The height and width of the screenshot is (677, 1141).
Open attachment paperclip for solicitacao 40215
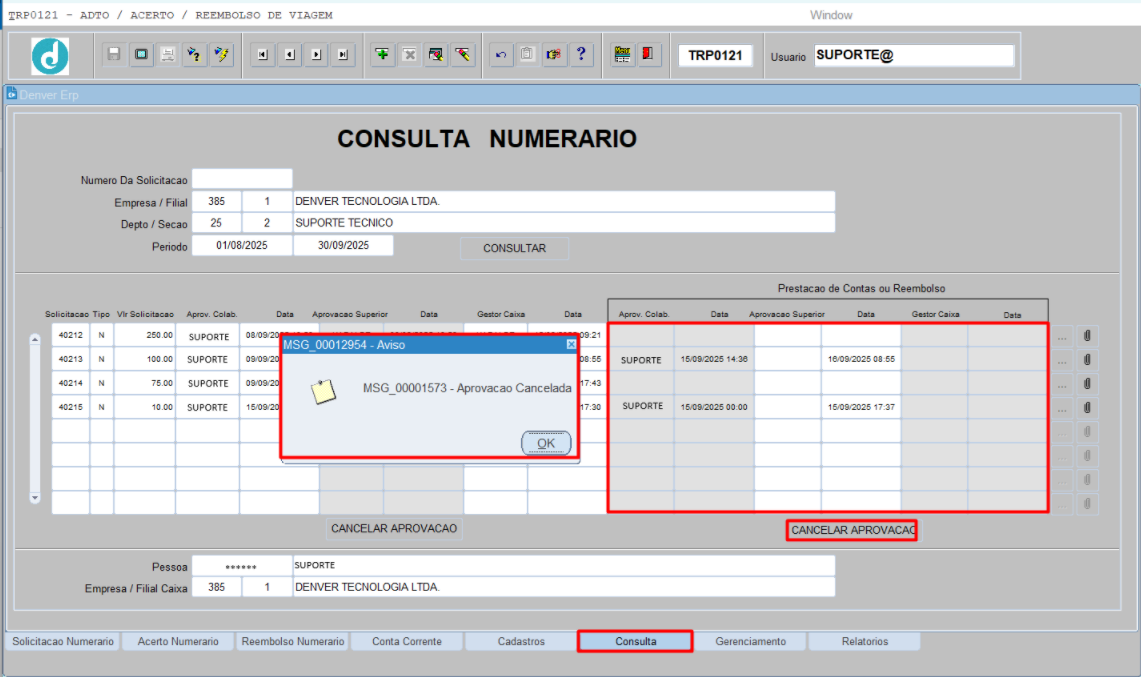coord(1087,408)
